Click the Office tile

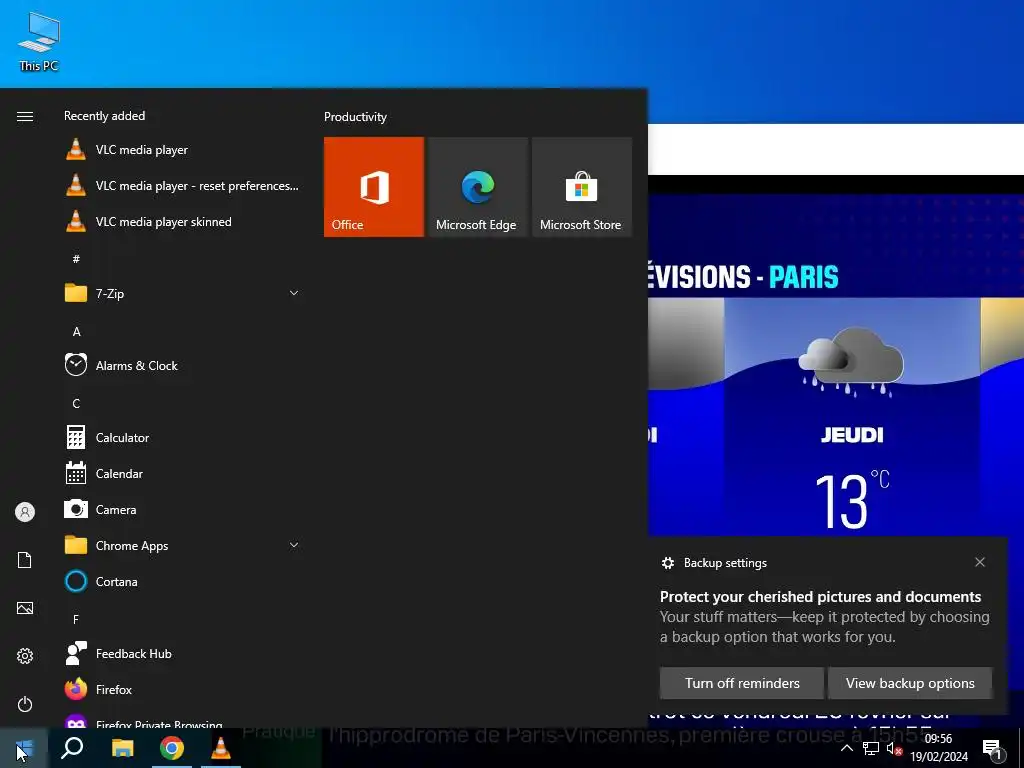tap(374, 187)
